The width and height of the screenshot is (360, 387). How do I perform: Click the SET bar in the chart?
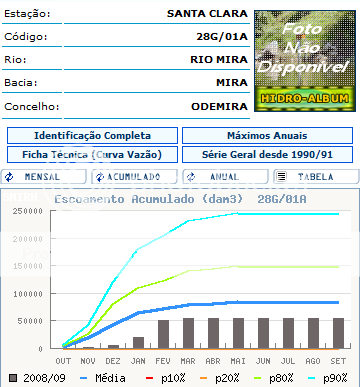coord(338,333)
